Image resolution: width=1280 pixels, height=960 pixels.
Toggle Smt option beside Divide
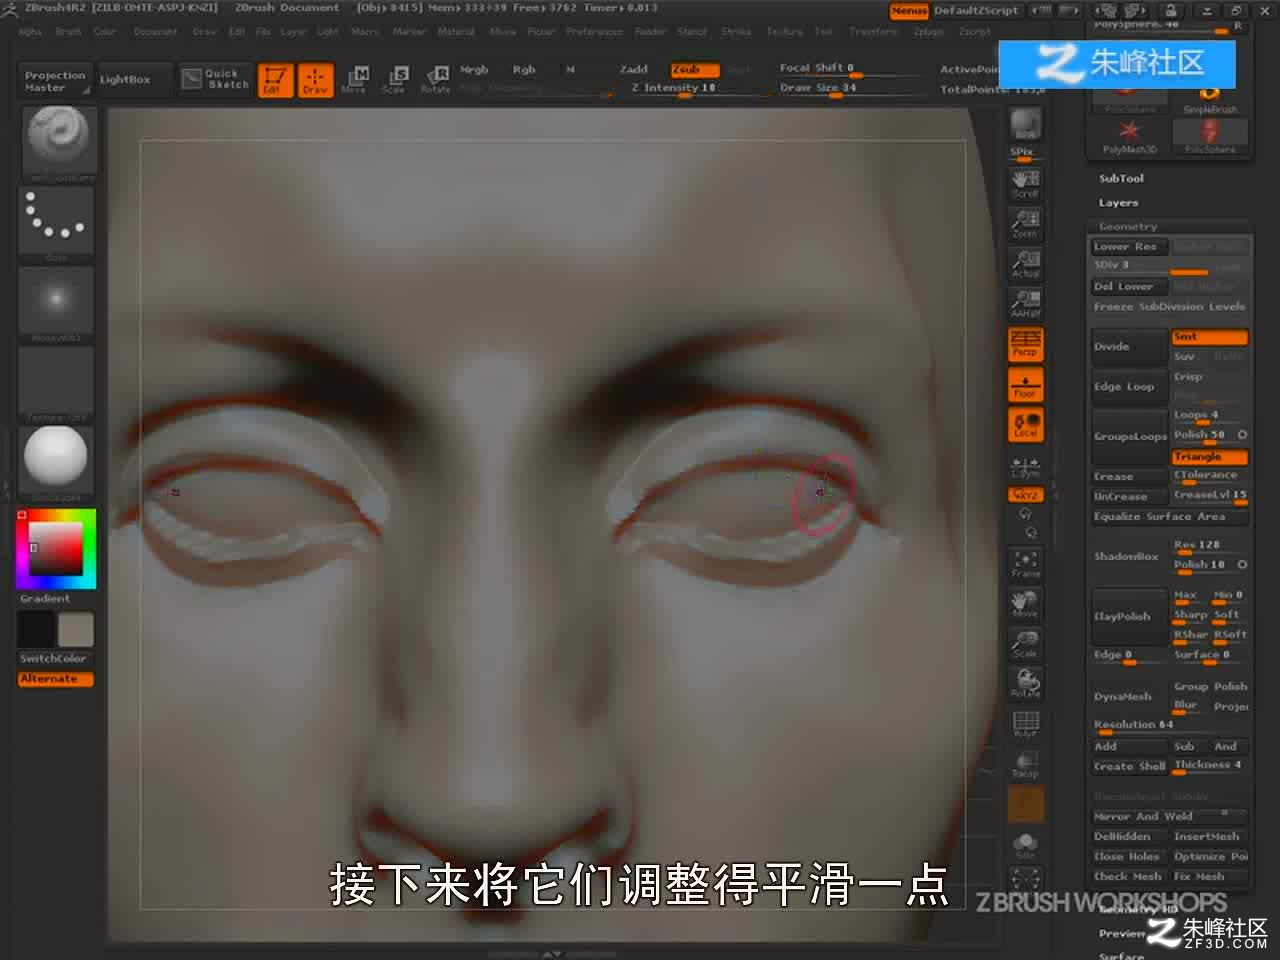[1209, 337]
